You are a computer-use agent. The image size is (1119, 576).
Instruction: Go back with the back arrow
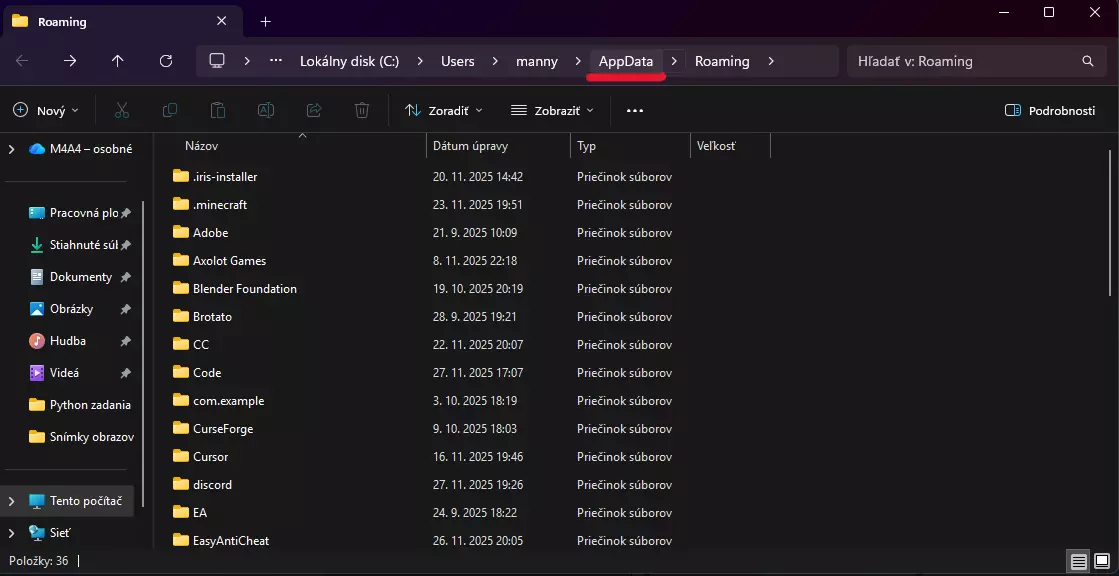coord(22,61)
